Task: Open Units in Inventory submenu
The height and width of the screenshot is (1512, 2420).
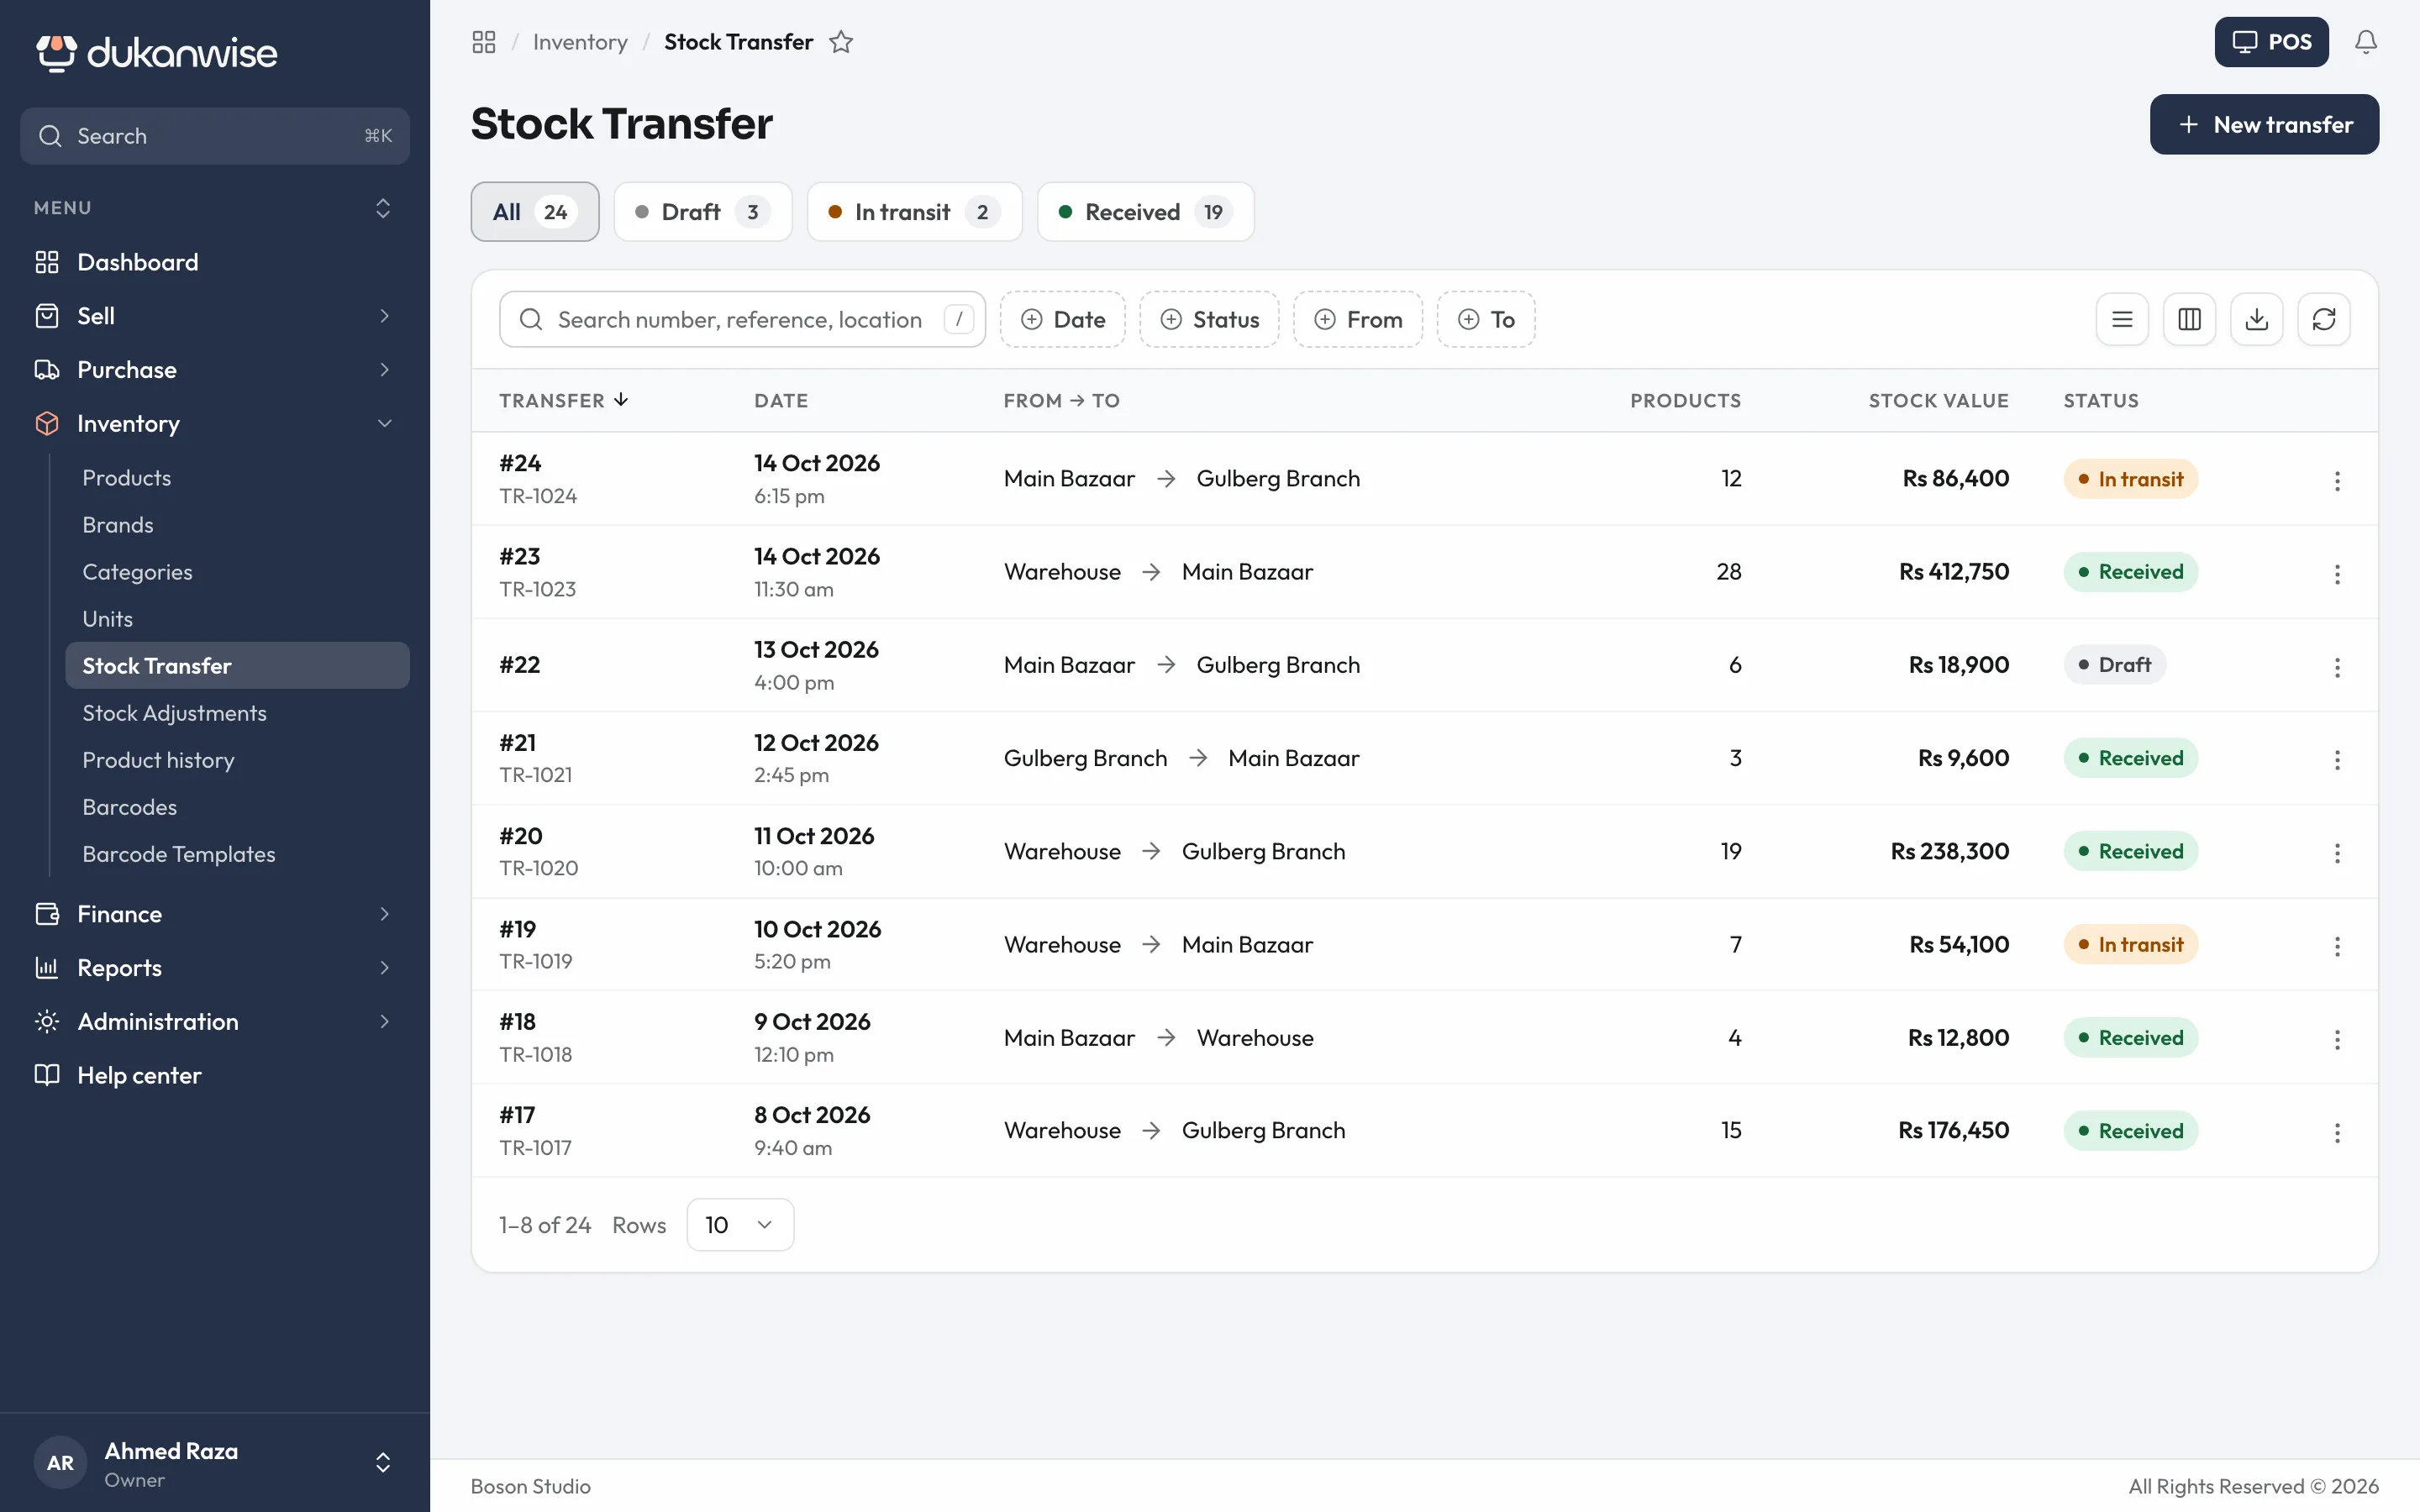Action: 238,619
